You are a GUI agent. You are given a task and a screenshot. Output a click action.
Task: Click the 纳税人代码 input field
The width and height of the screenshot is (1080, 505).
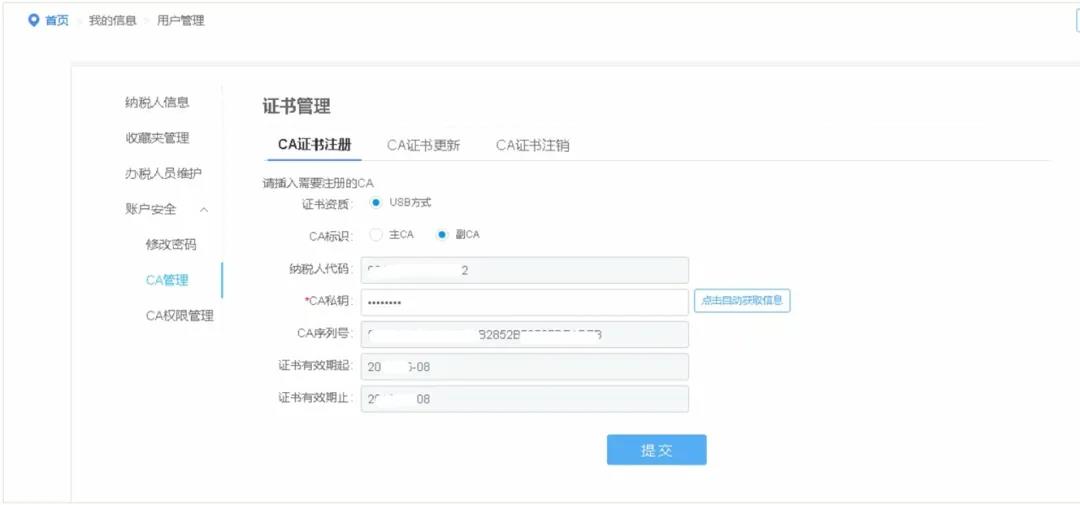524,270
